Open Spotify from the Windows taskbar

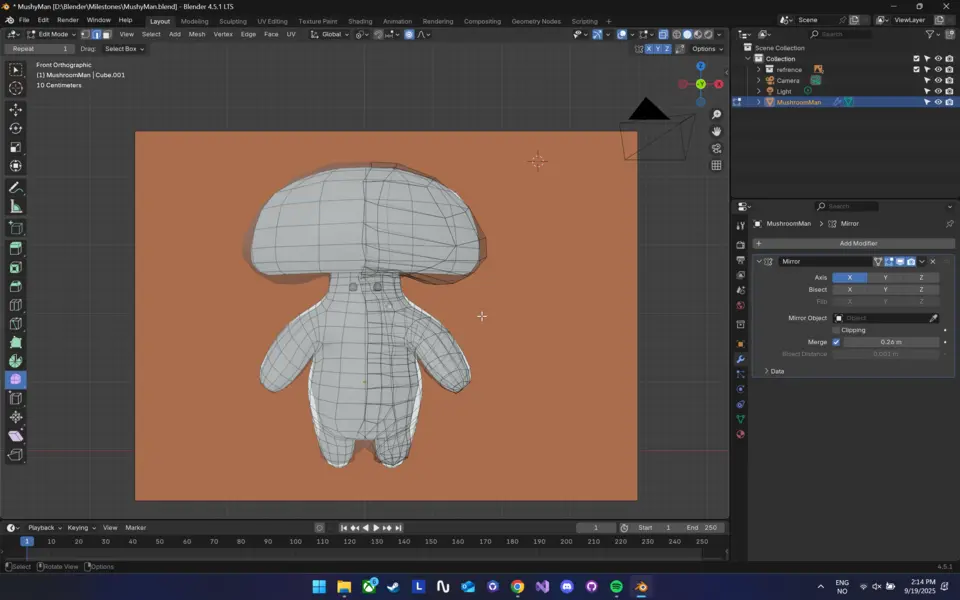click(616, 587)
